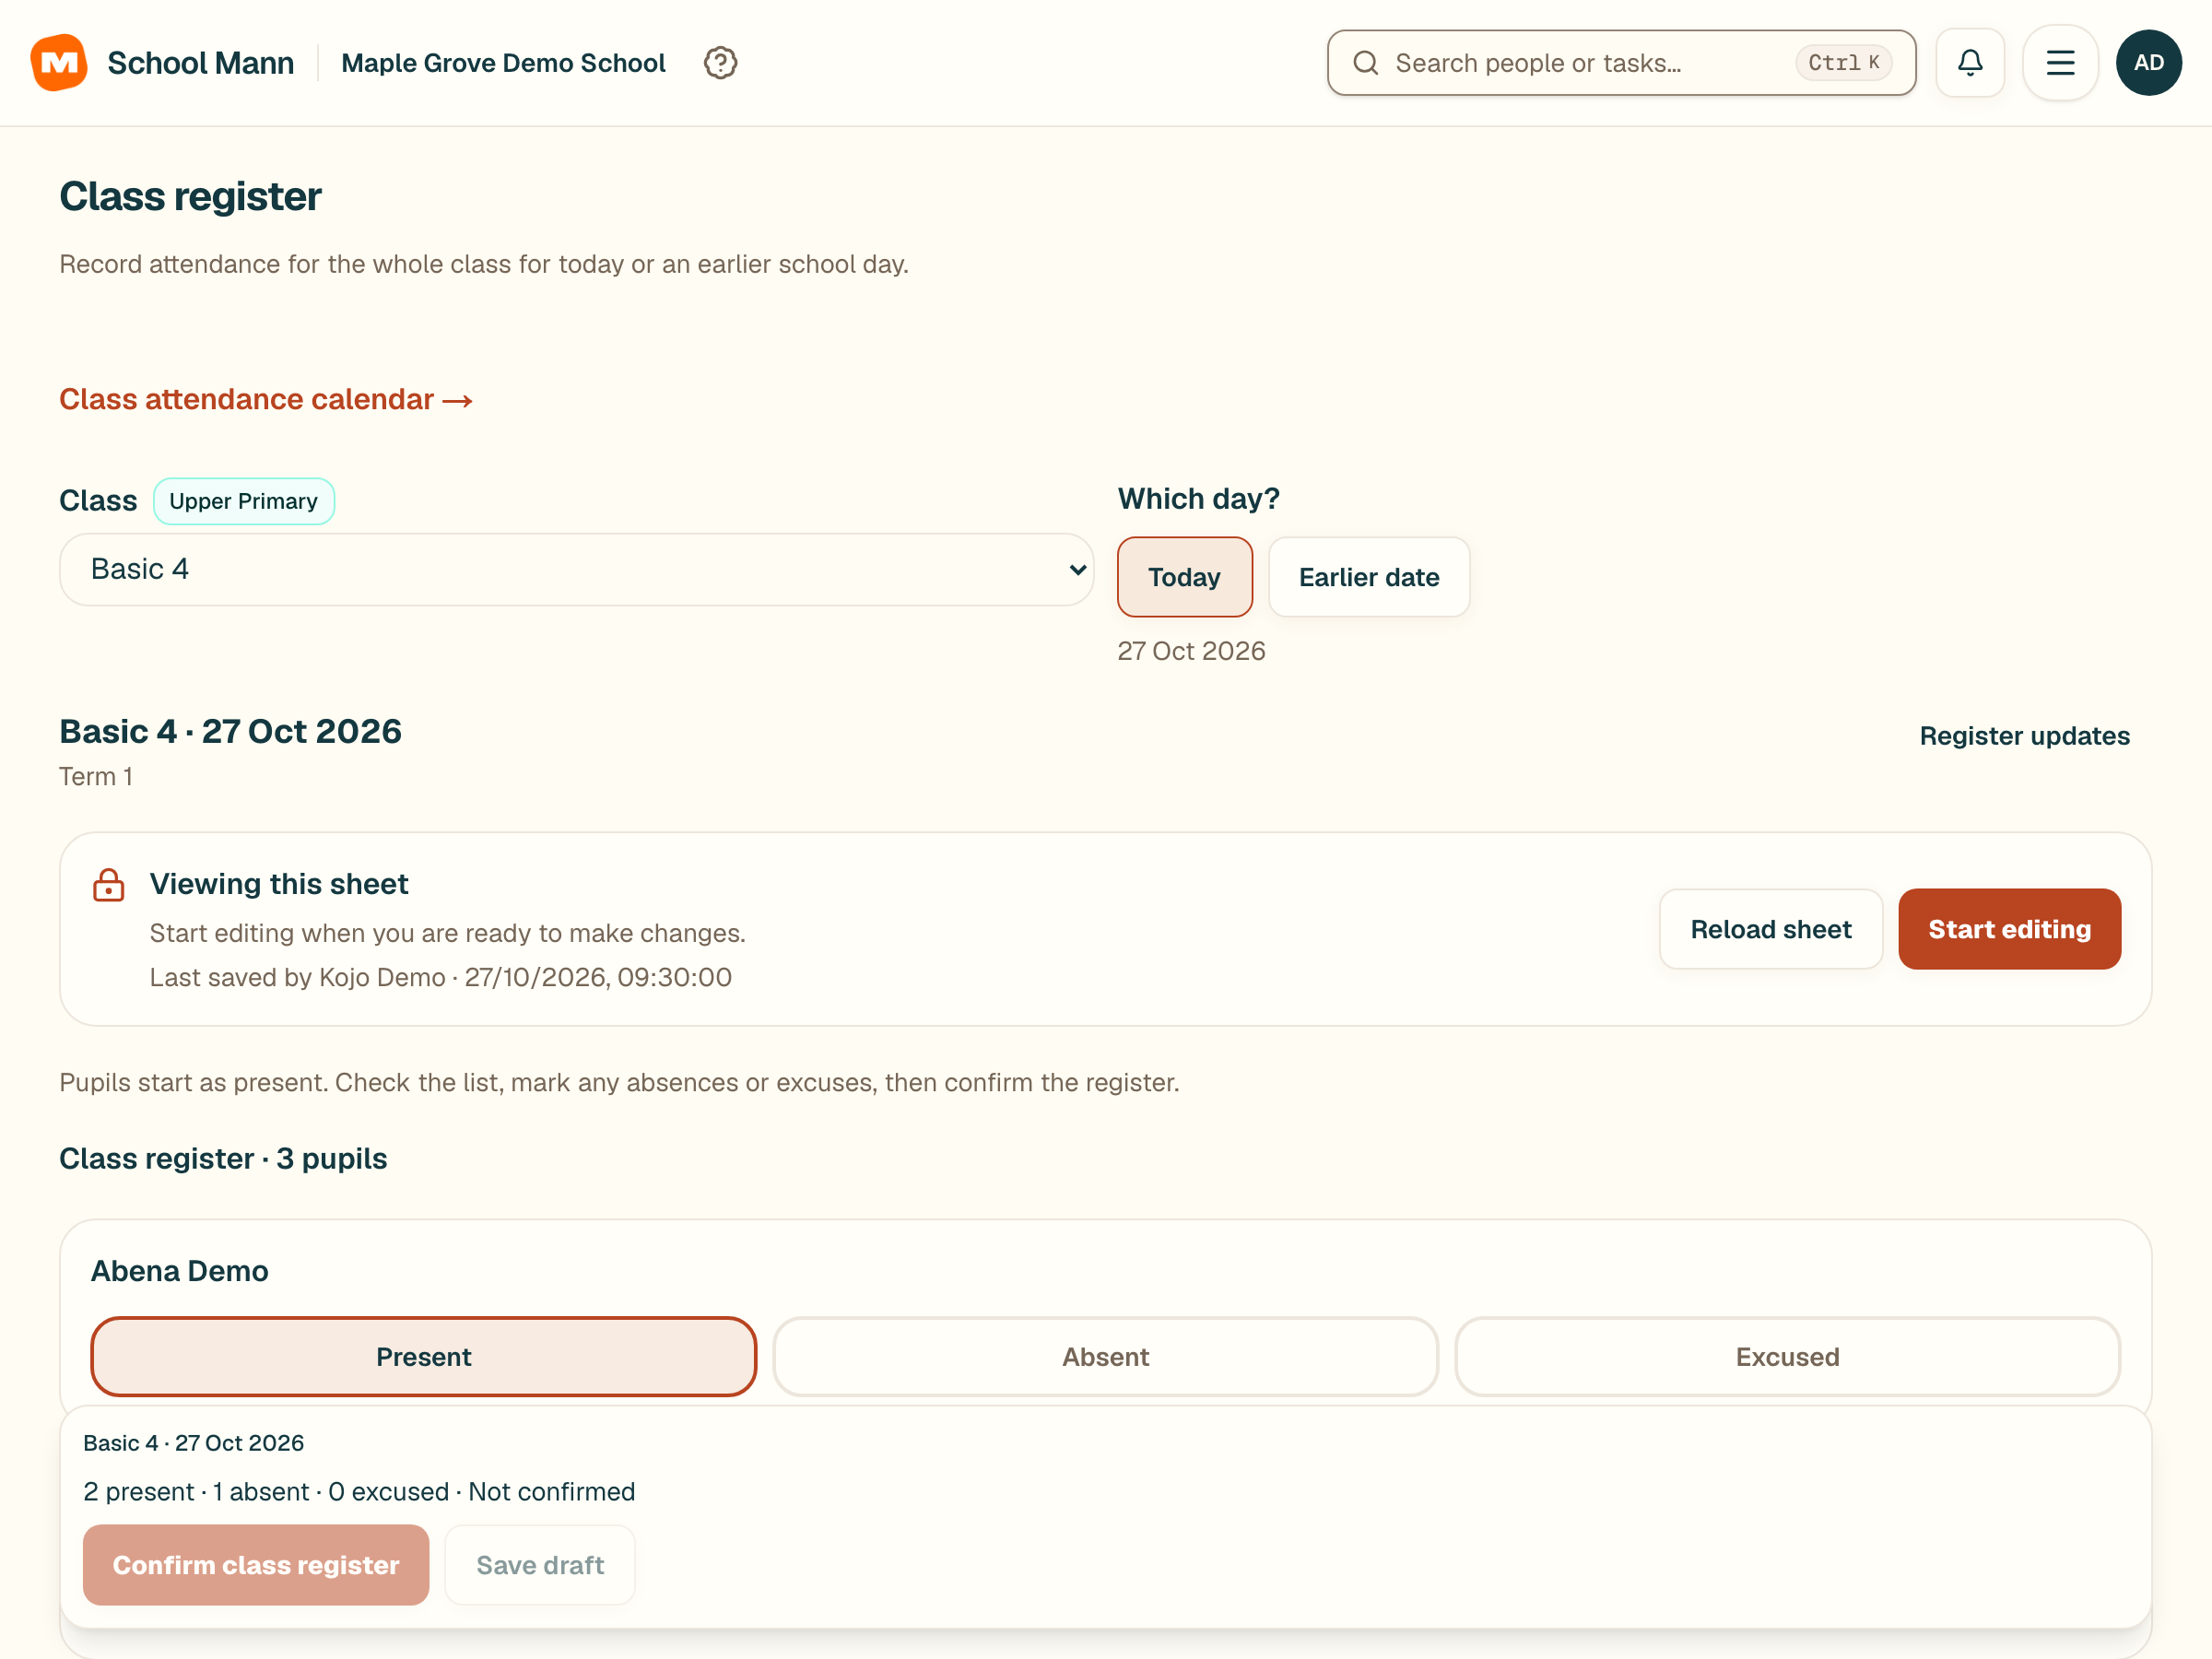This screenshot has width=2212, height=1659.
Task: Click the 27 Oct 2026 date under Today
Action: coord(1190,651)
